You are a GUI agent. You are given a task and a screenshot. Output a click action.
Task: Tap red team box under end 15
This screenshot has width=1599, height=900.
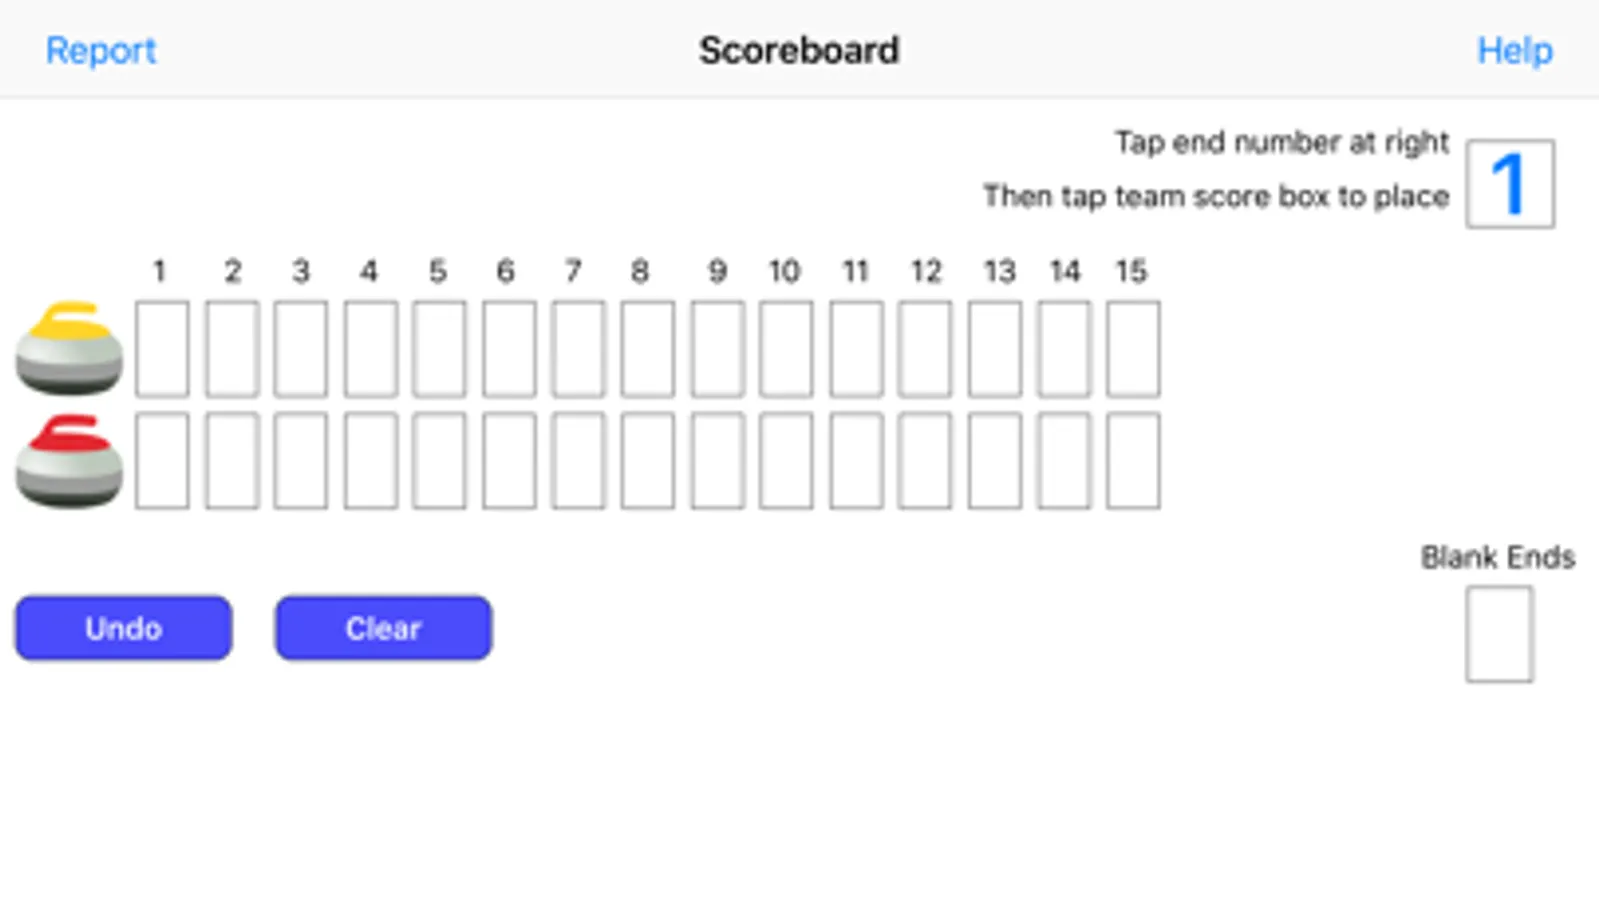pos(1133,461)
